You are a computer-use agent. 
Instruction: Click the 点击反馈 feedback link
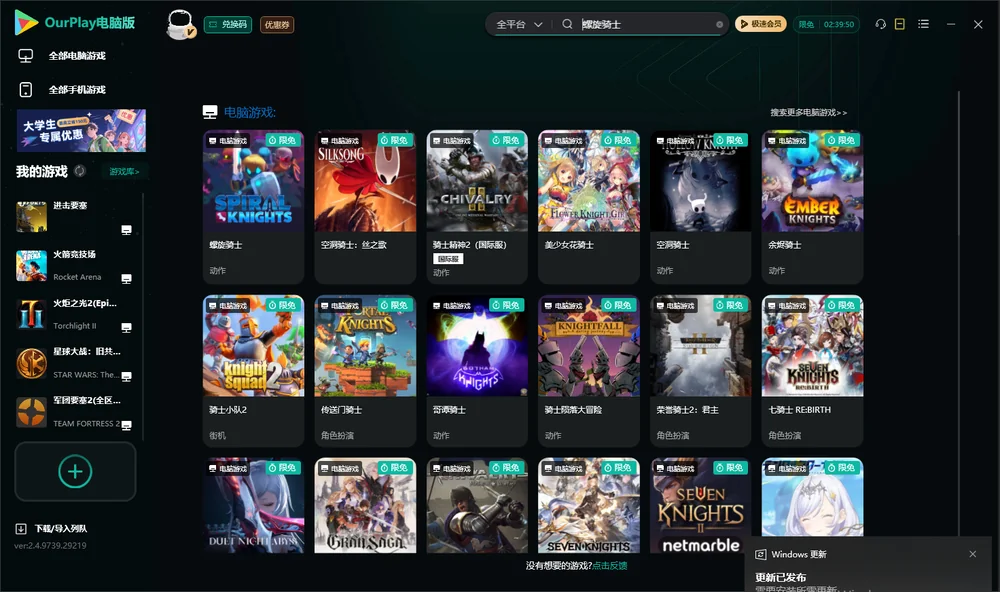(610, 565)
